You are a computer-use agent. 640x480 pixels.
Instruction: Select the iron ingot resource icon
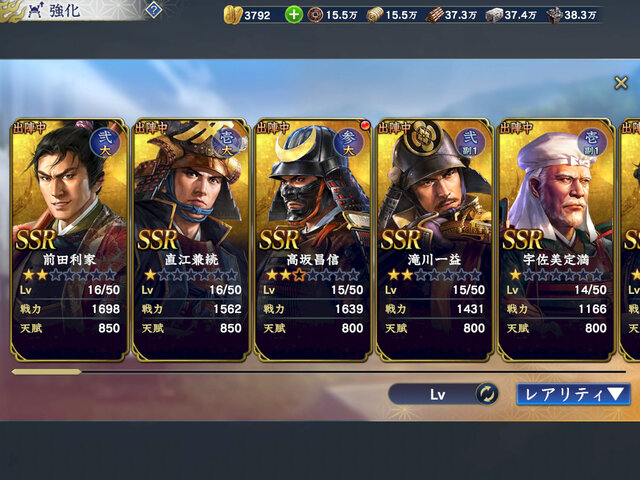coord(494,16)
